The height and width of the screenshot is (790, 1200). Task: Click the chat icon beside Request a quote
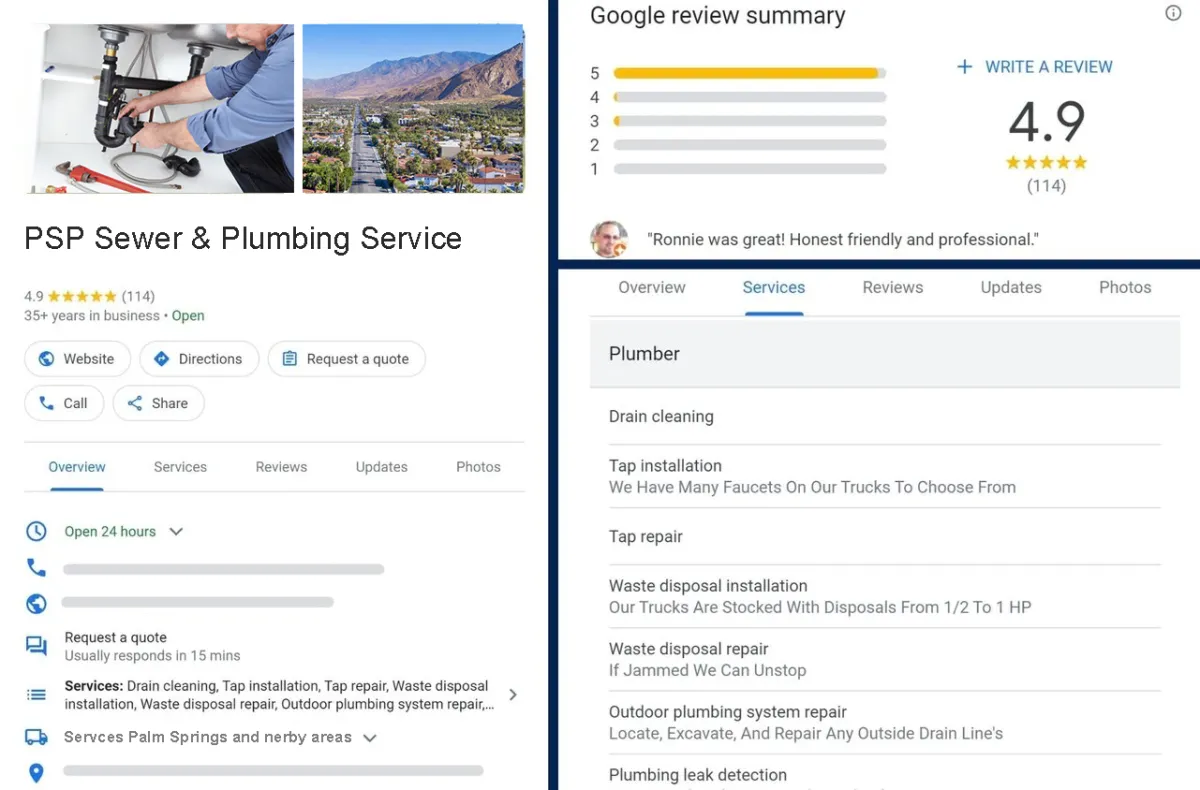pyautogui.click(x=36, y=646)
